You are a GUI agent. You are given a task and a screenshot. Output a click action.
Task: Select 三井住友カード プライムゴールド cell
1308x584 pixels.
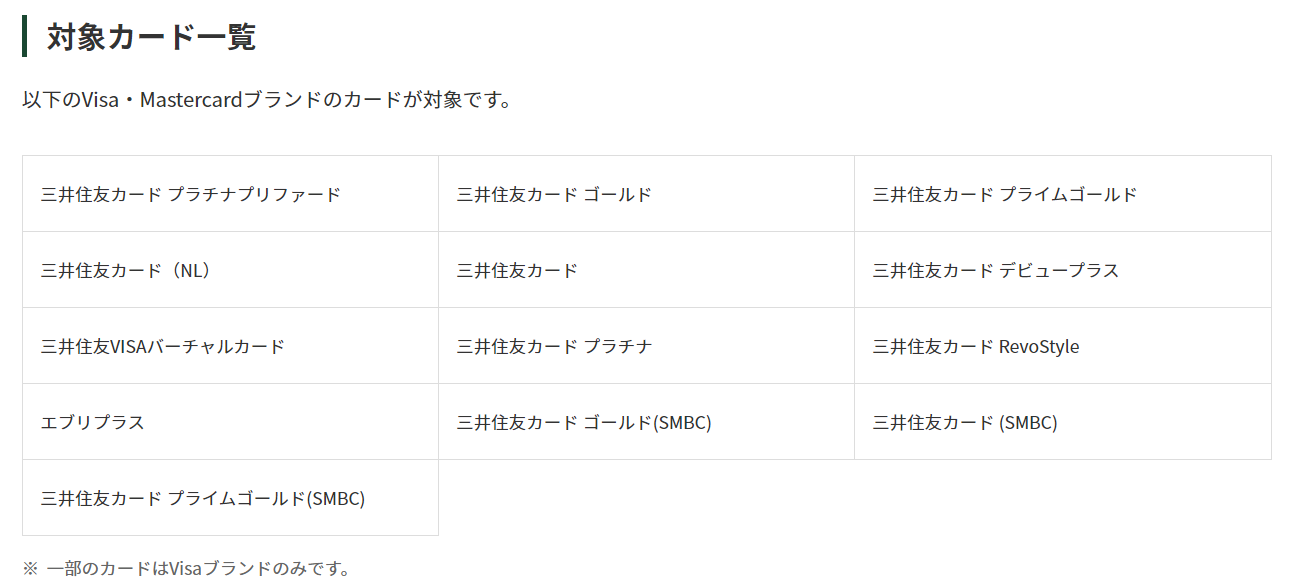point(1063,194)
